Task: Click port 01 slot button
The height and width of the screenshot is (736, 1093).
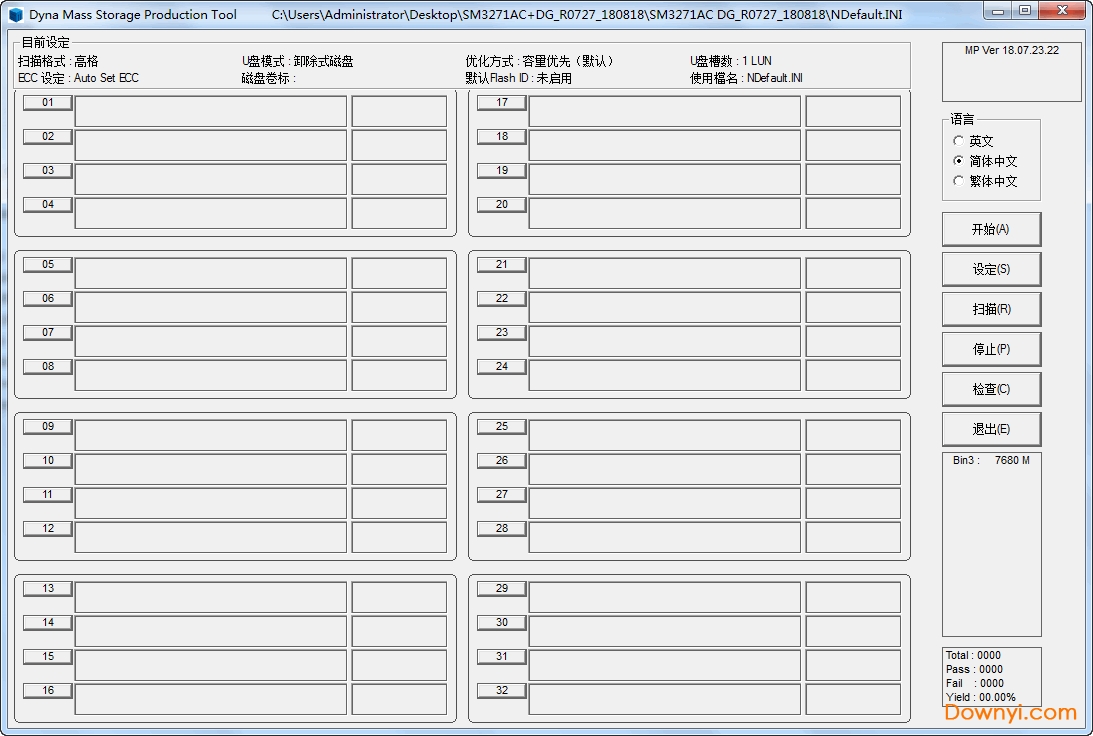Action: click(48, 103)
